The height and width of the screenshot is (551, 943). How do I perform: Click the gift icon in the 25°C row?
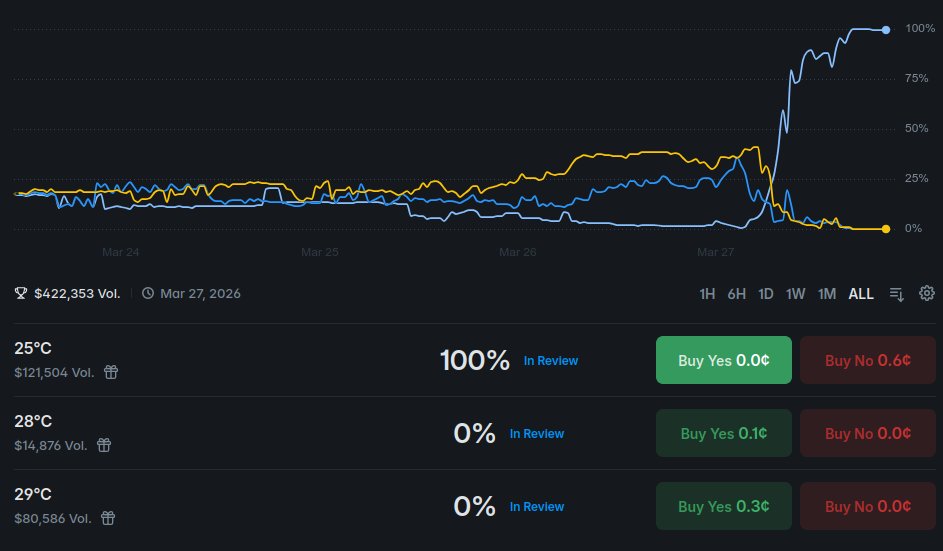click(111, 372)
